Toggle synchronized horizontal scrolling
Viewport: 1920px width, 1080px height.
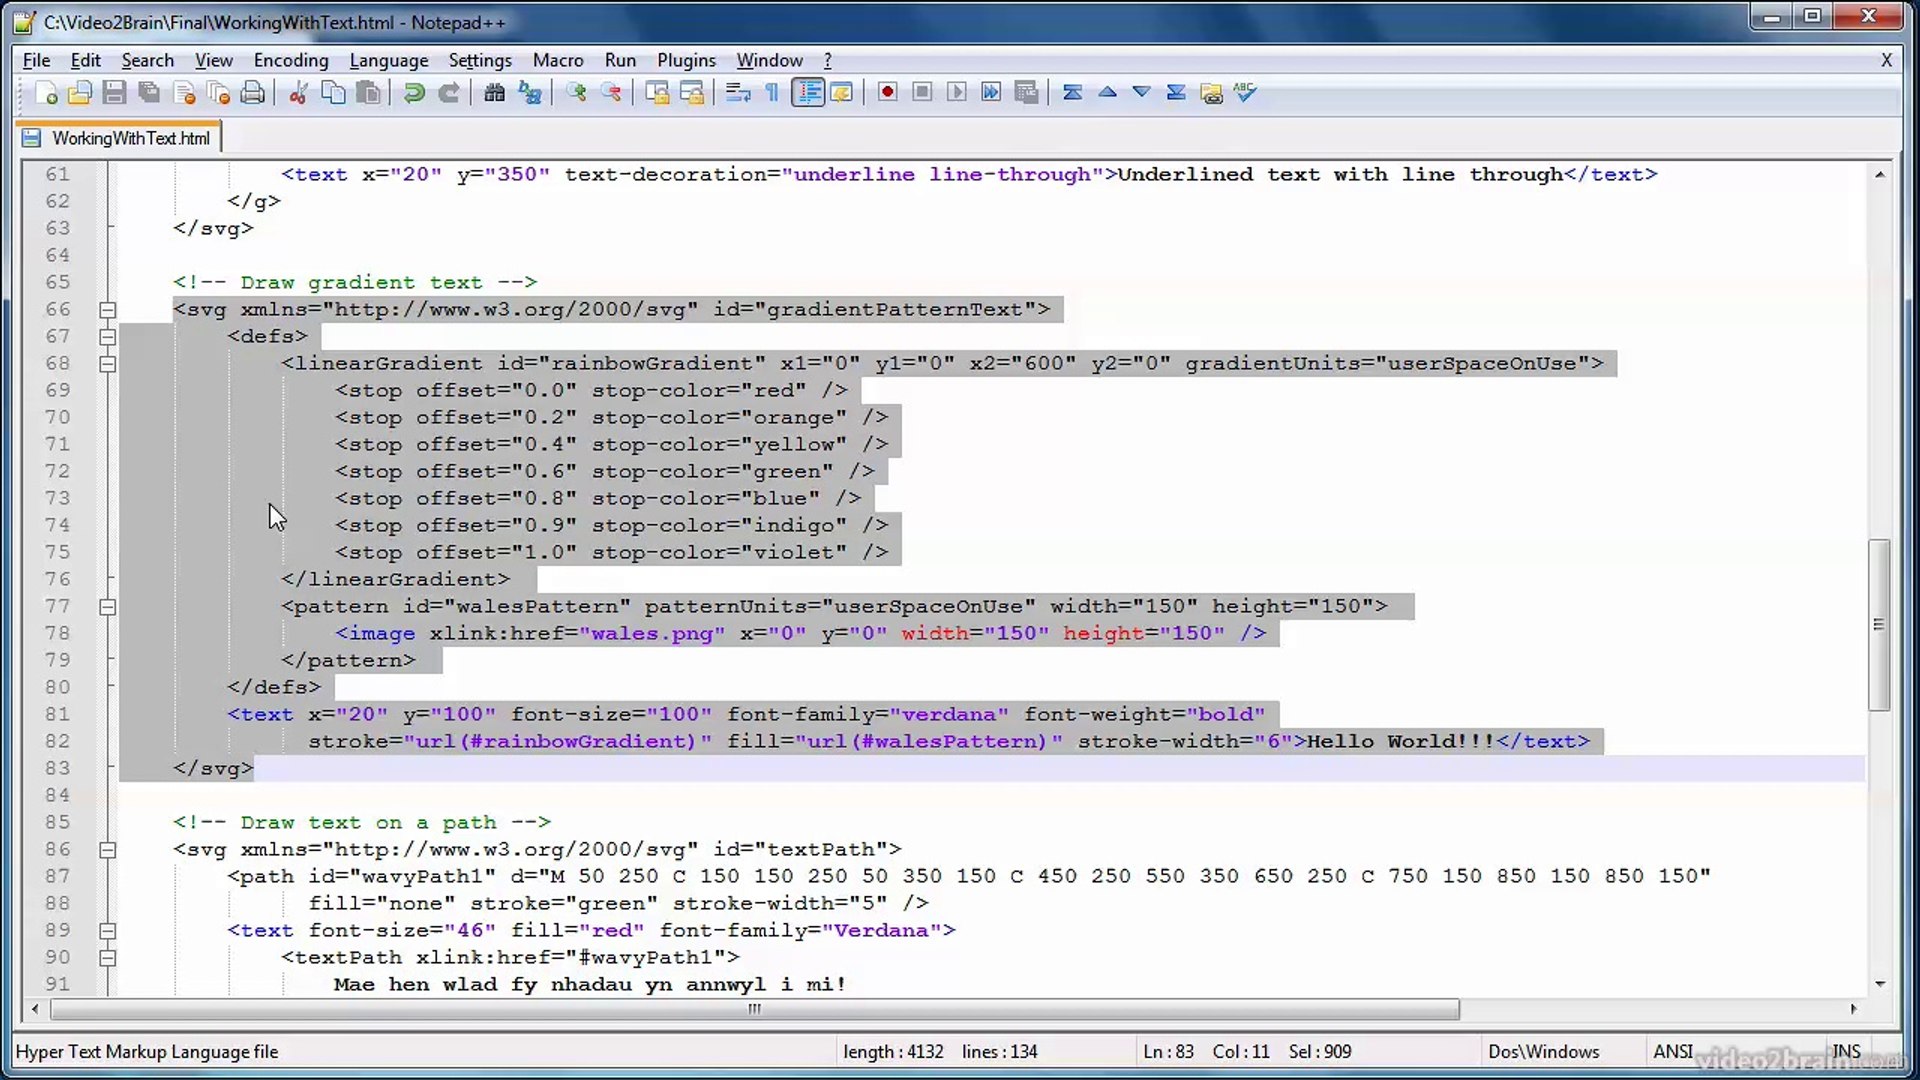(692, 93)
